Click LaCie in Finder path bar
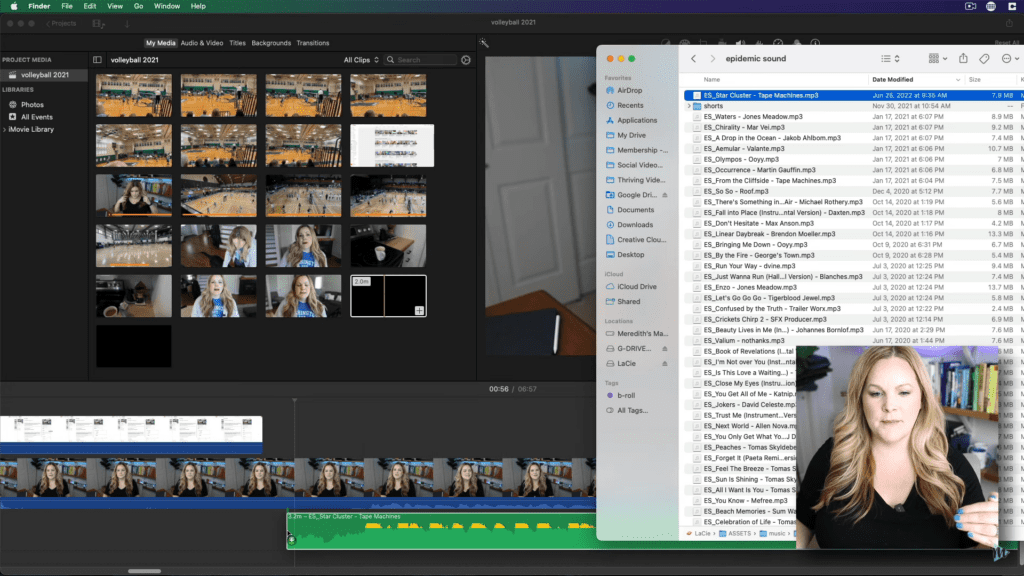Viewport: 1024px width, 576px height. coord(697,534)
